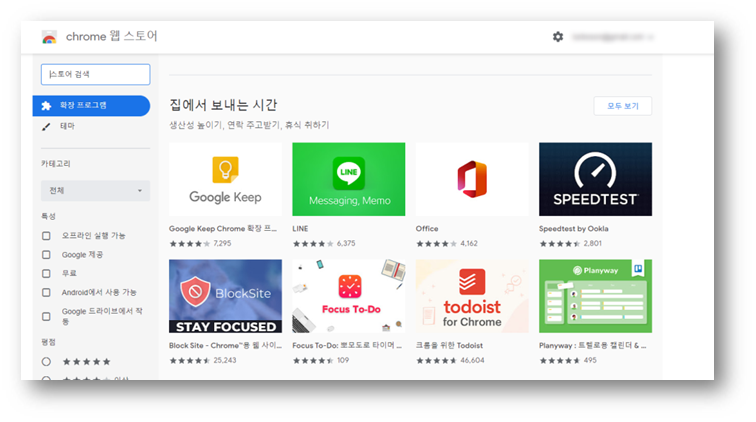Select the five-star rating radio button

coord(46,361)
